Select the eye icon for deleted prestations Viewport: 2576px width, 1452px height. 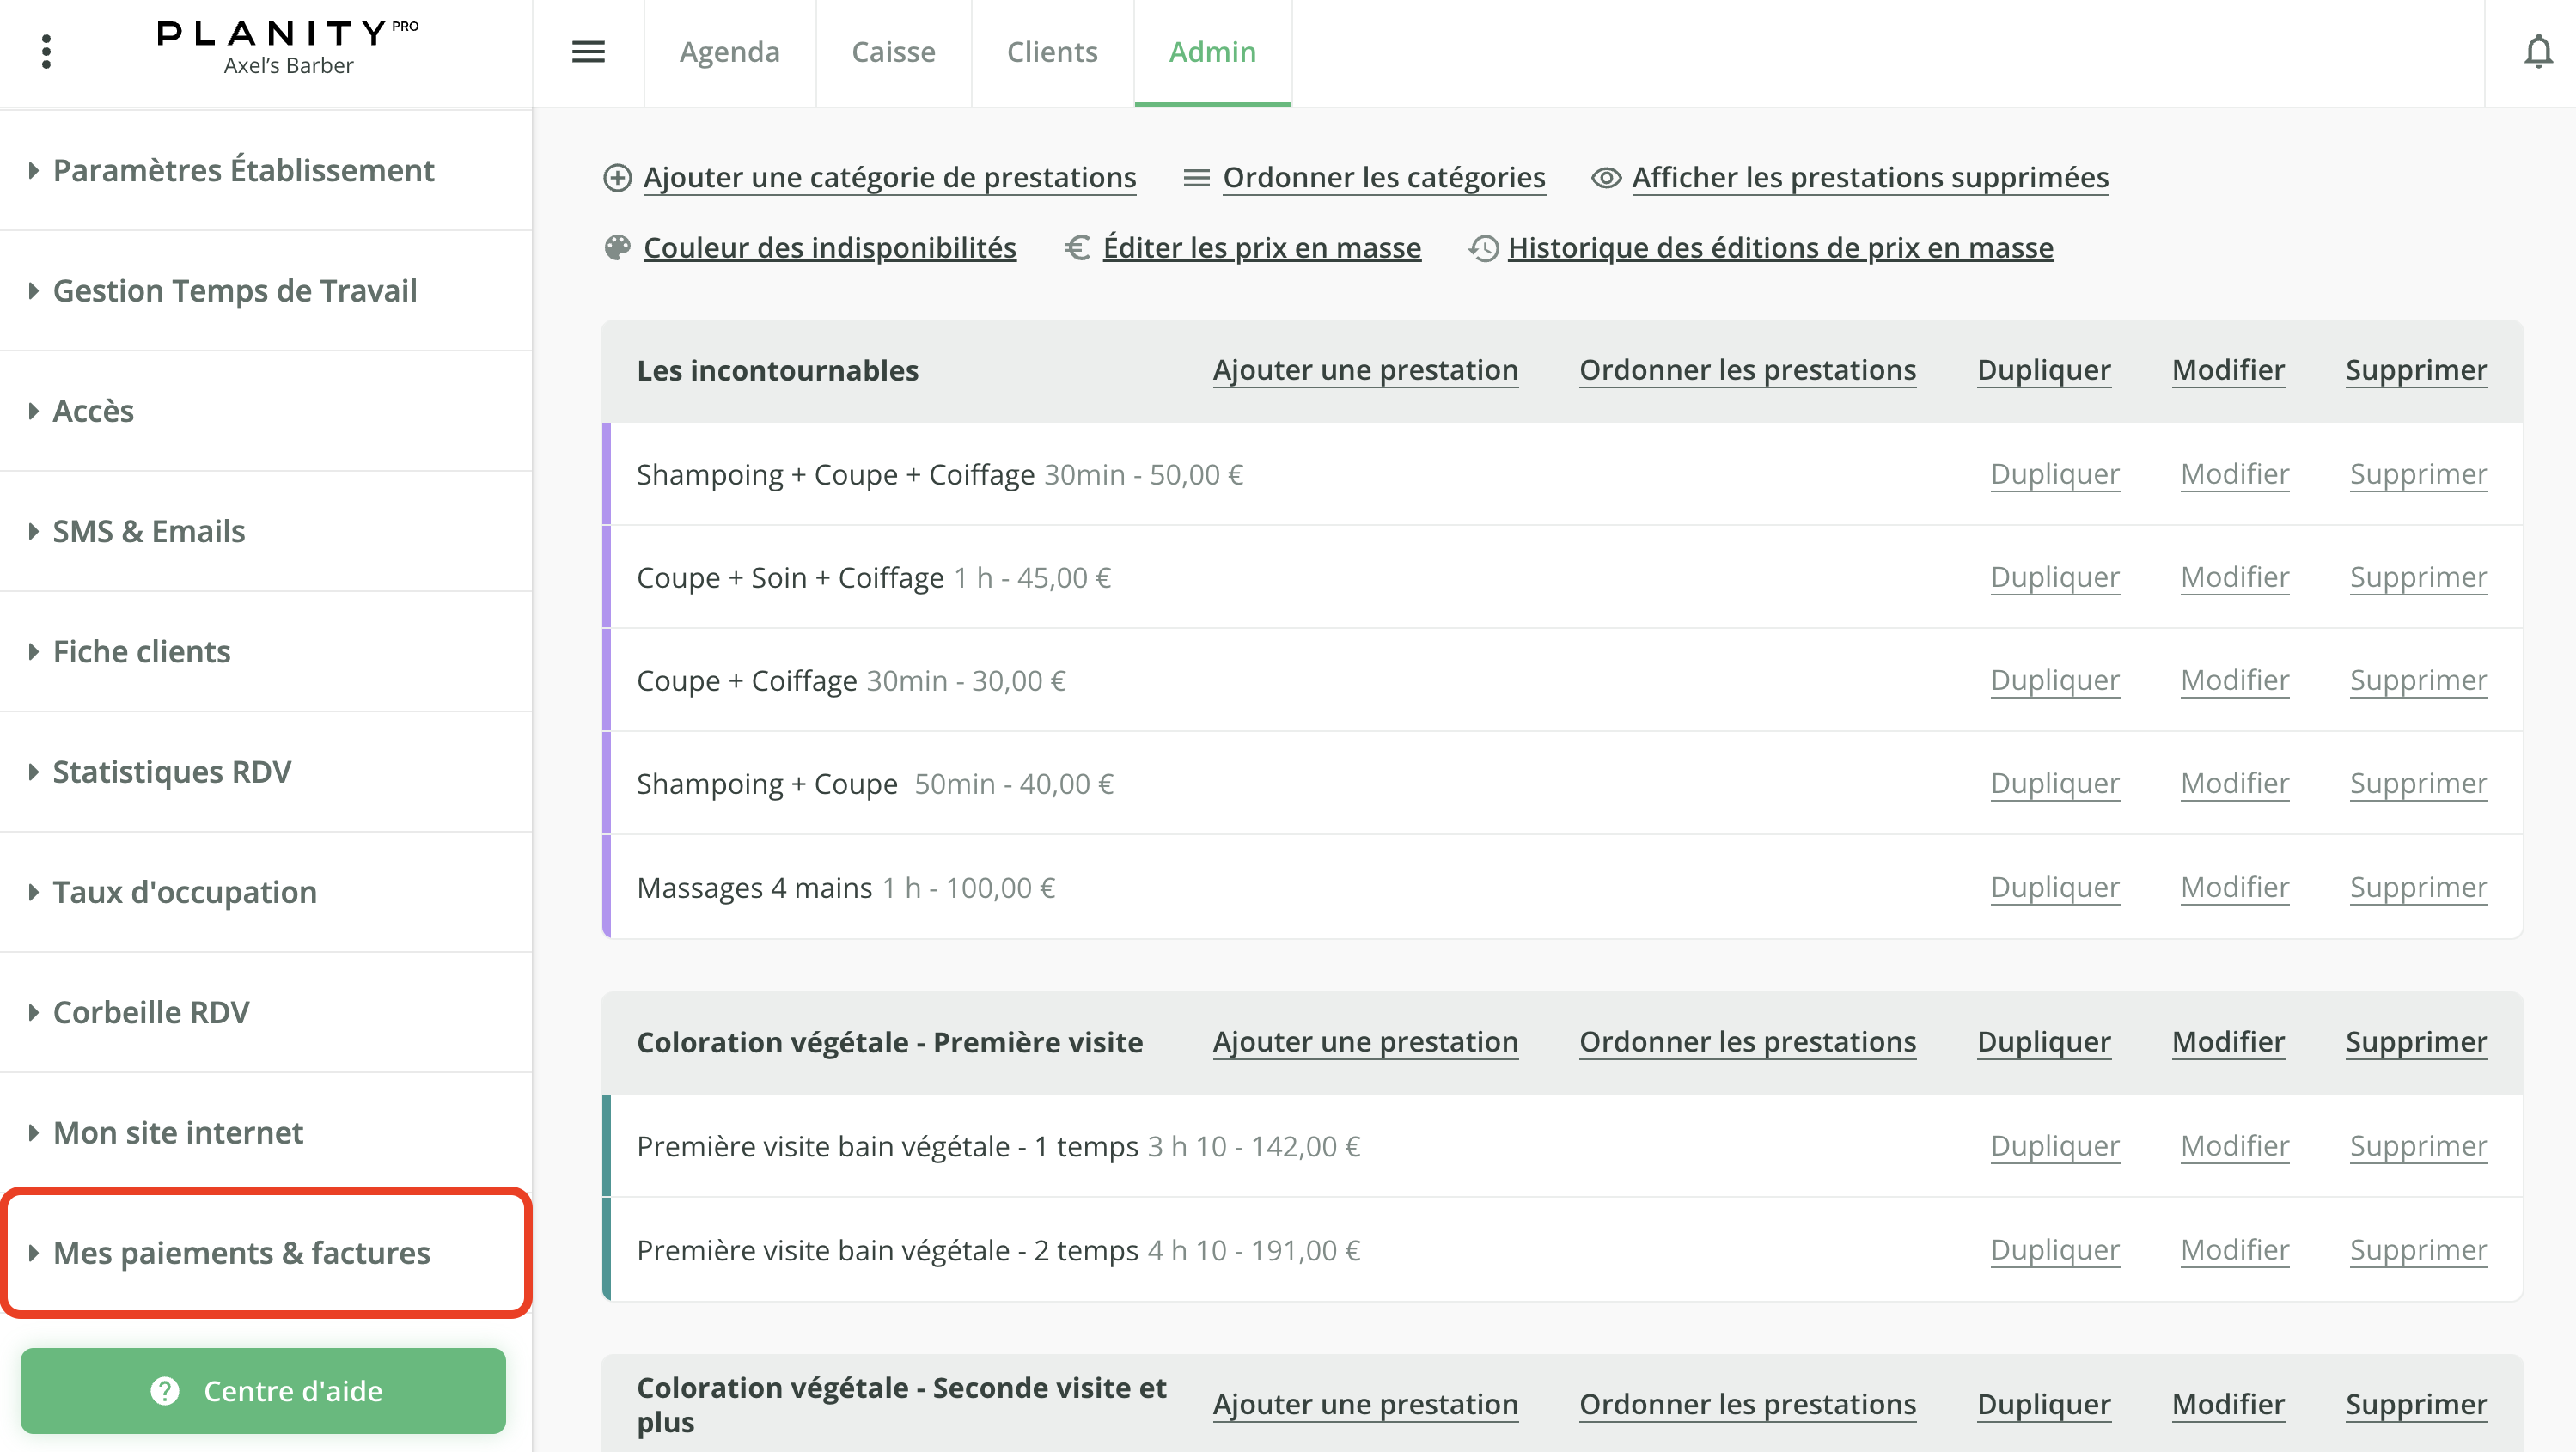coord(1605,177)
